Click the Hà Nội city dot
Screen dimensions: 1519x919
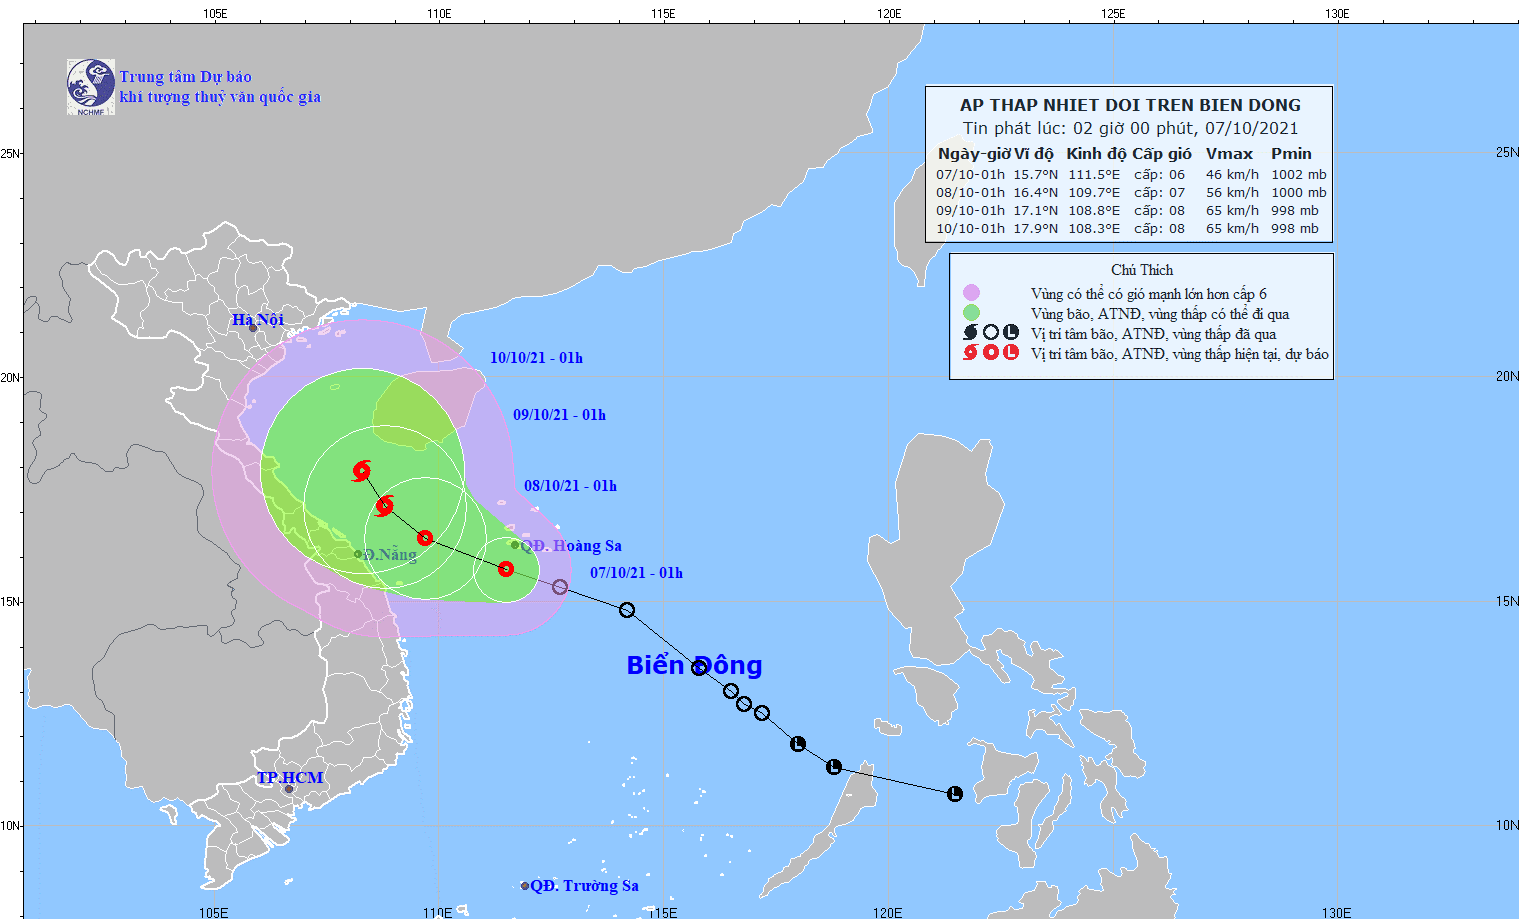[253, 328]
